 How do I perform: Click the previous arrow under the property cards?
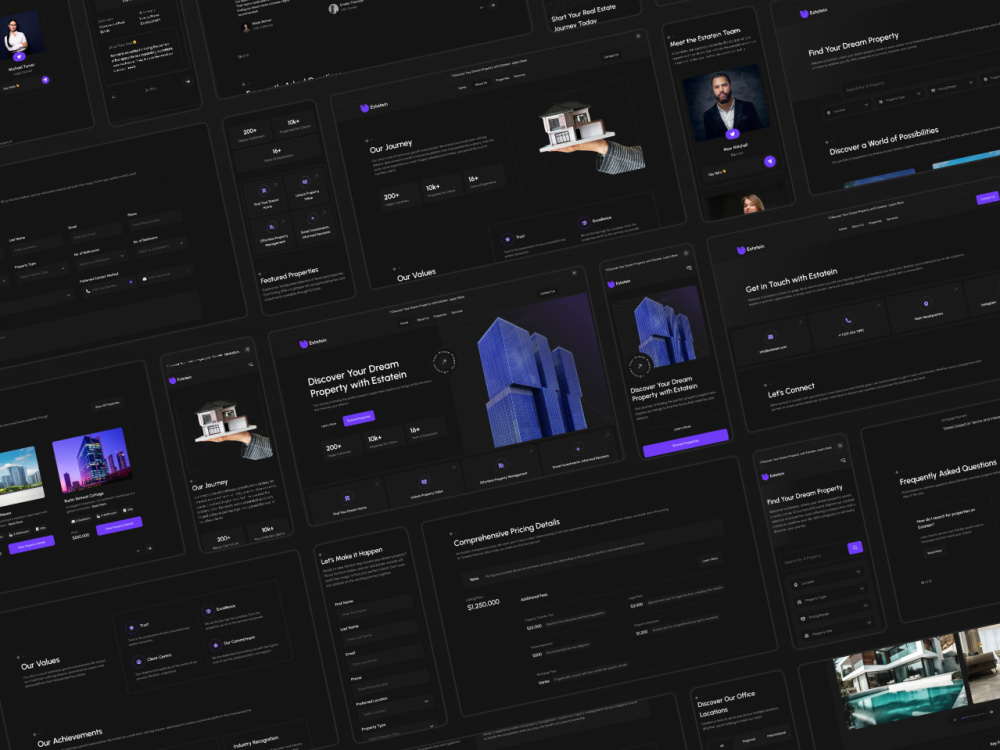(x=138, y=550)
